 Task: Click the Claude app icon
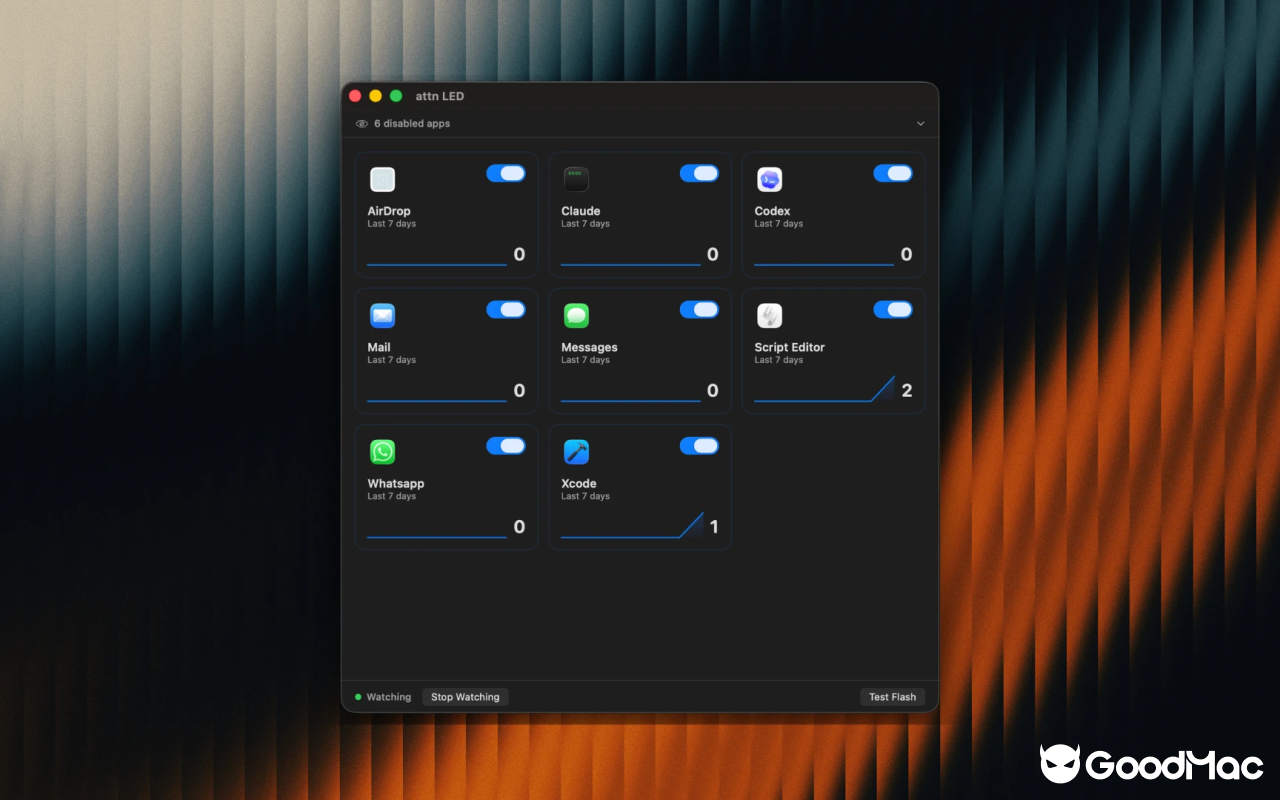pos(576,180)
